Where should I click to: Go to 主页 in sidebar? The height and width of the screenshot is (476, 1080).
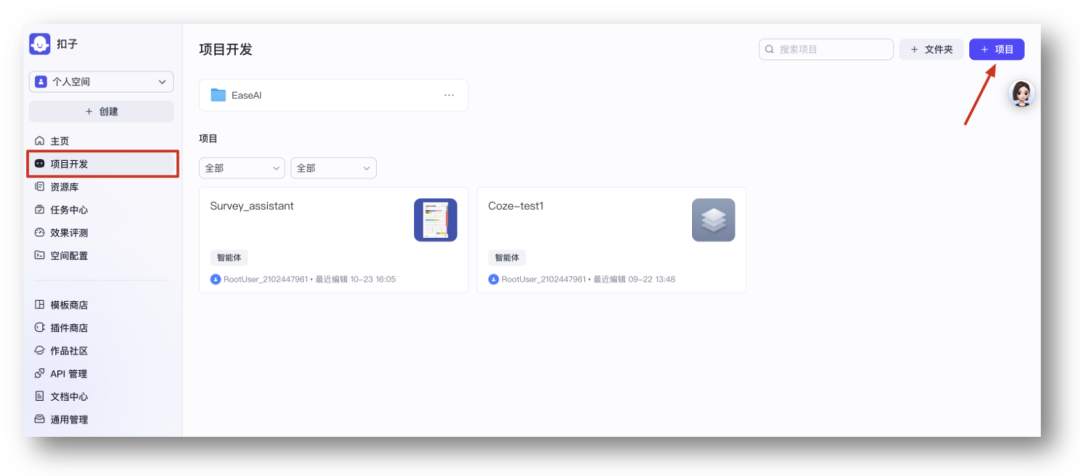pyautogui.click(x=101, y=141)
